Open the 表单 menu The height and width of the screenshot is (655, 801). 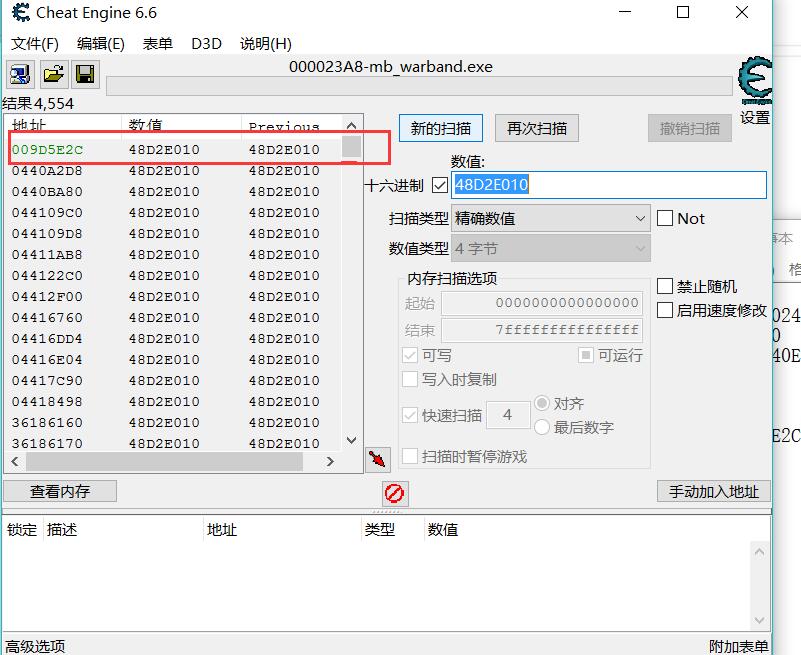157,44
